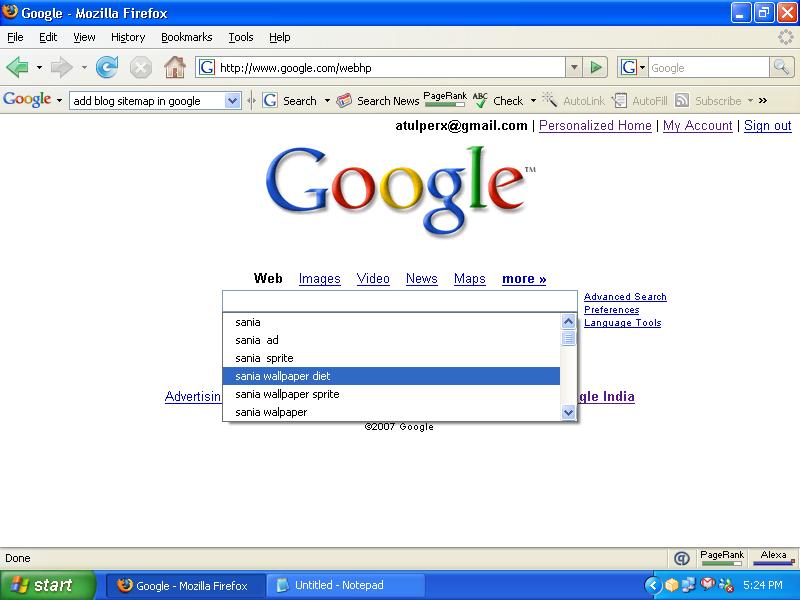Click the Forward arrow button
The height and width of the screenshot is (600, 800).
pyautogui.click(x=62, y=67)
